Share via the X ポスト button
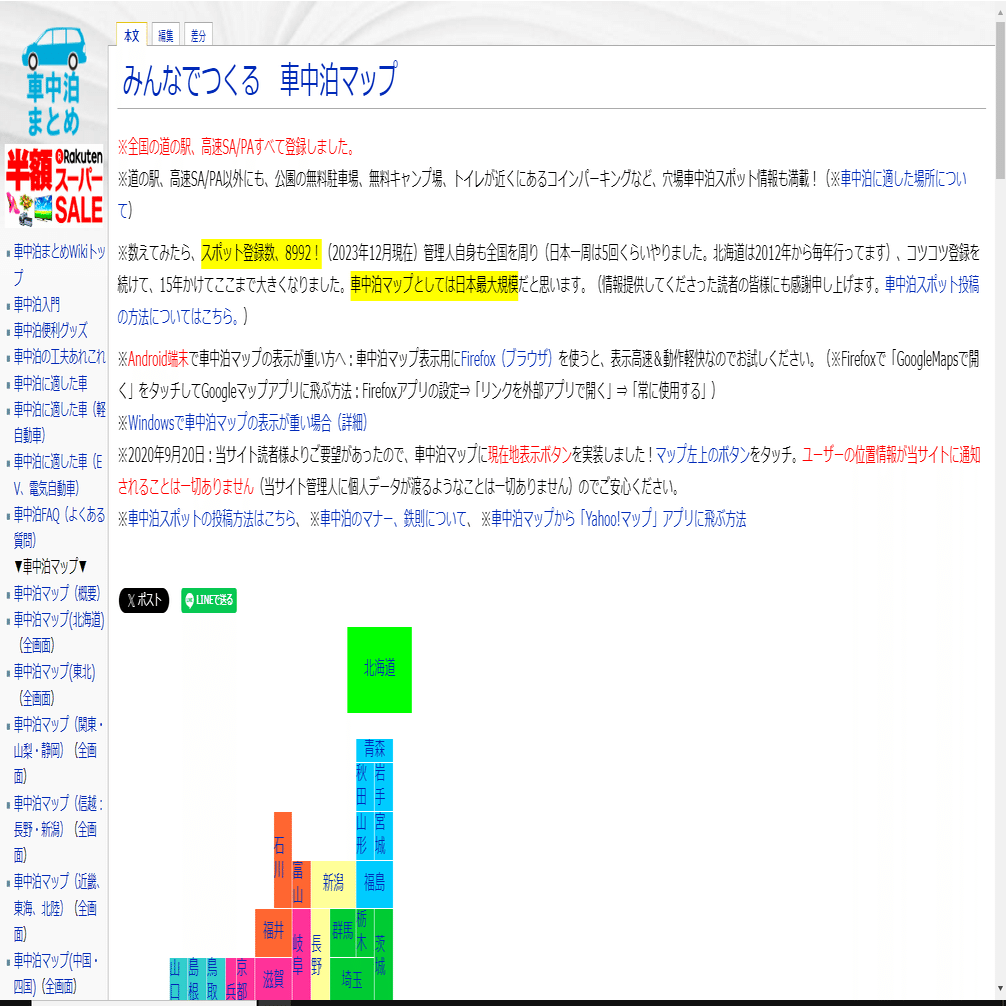The height and width of the screenshot is (1006, 1006). click(144, 600)
